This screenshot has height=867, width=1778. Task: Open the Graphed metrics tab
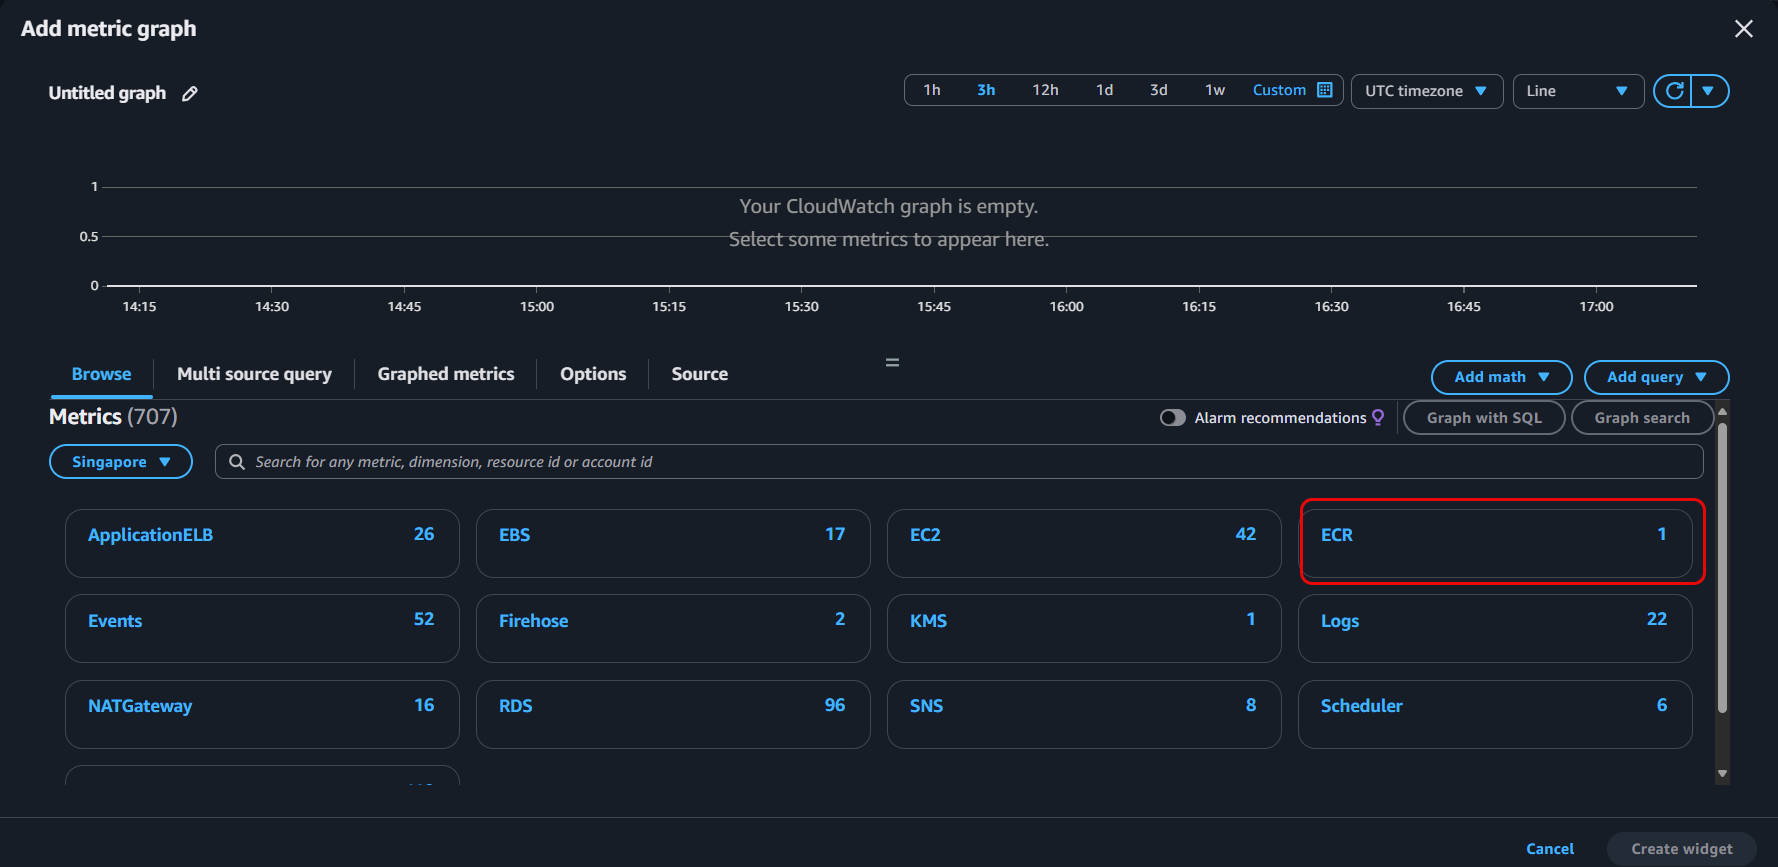point(446,374)
